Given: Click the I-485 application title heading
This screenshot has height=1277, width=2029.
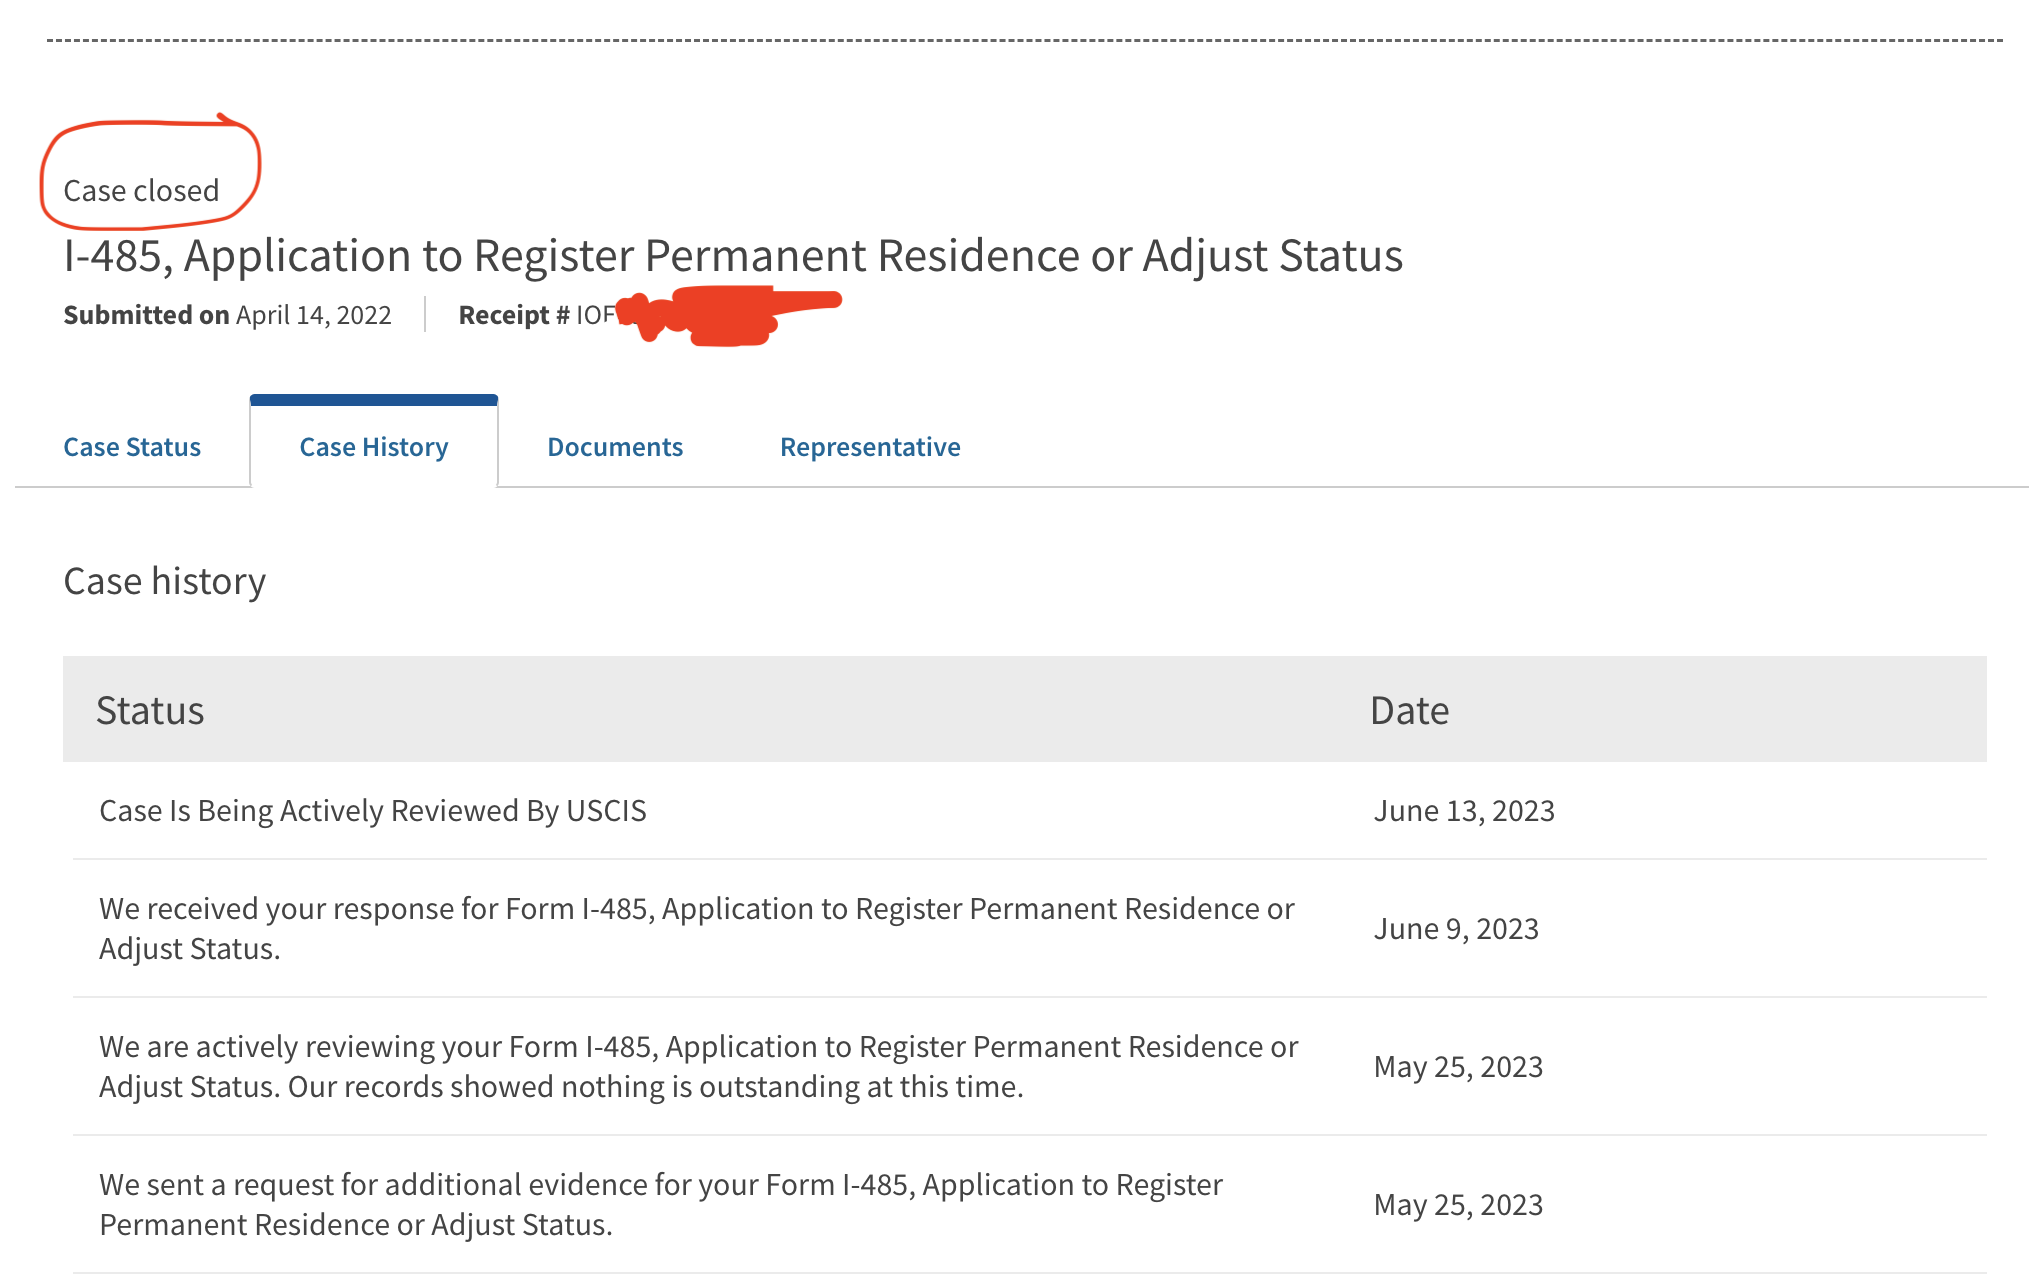Looking at the screenshot, I should click(x=733, y=256).
